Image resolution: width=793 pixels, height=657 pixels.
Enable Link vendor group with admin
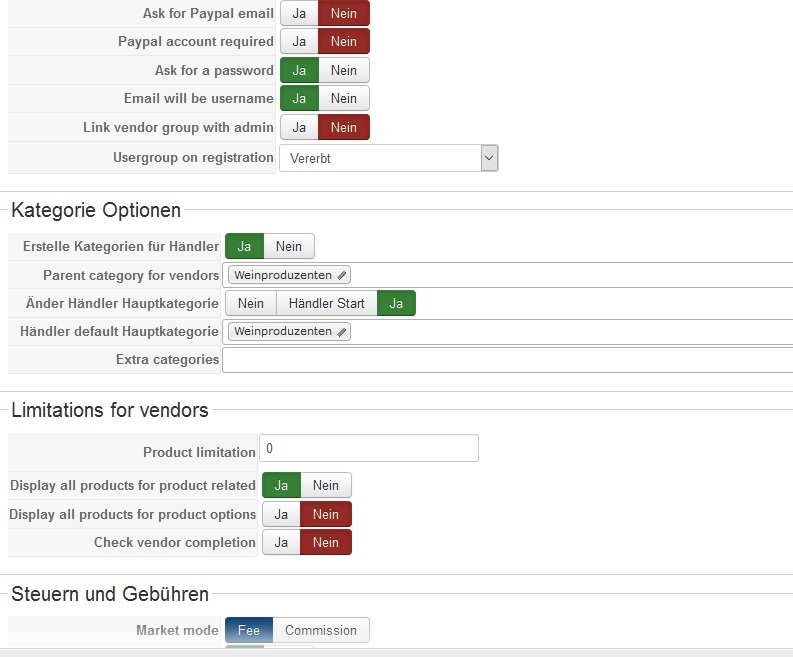click(299, 127)
